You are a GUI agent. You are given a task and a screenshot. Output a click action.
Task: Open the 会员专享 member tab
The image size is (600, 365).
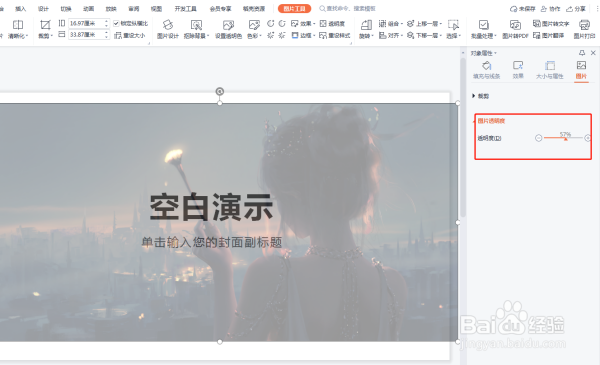click(x=220, y=9)
